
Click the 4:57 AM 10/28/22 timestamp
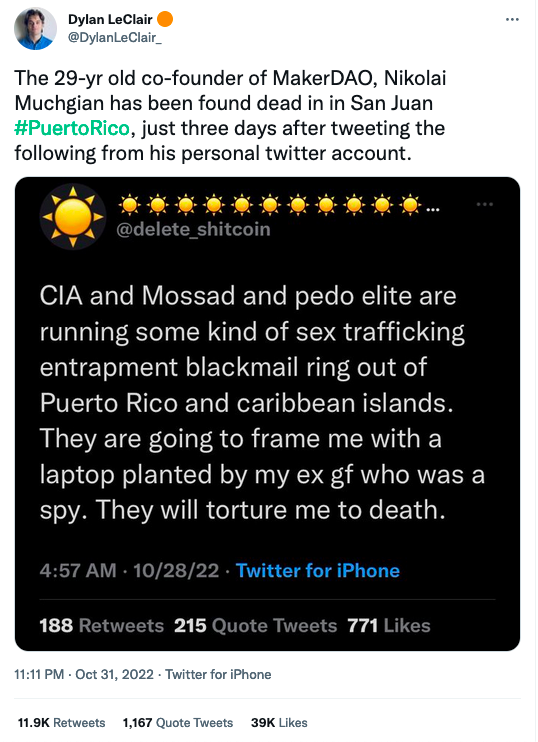point(129,571)
